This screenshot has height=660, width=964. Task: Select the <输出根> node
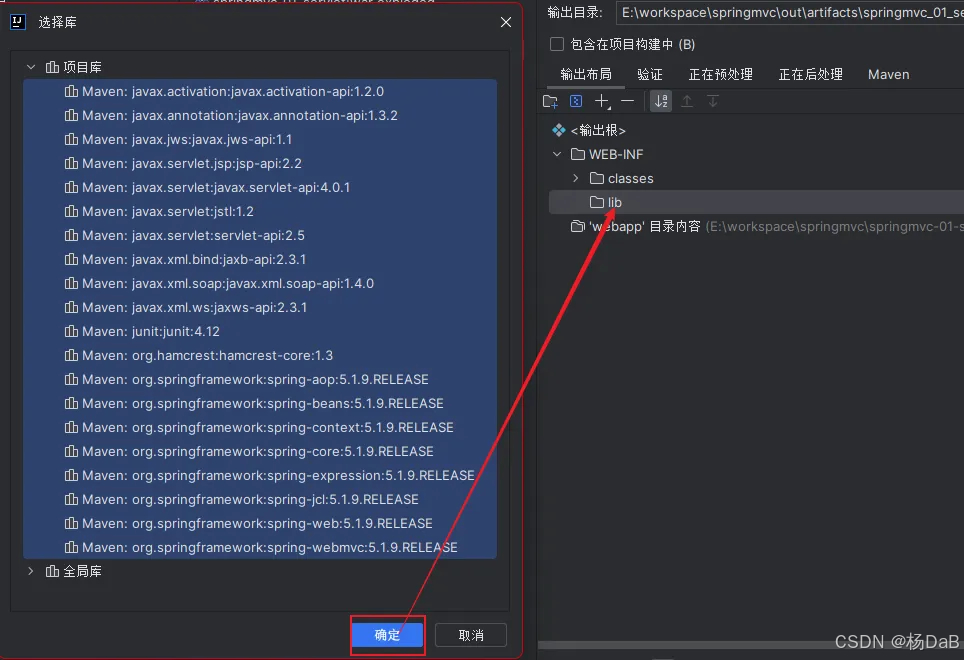598,130
